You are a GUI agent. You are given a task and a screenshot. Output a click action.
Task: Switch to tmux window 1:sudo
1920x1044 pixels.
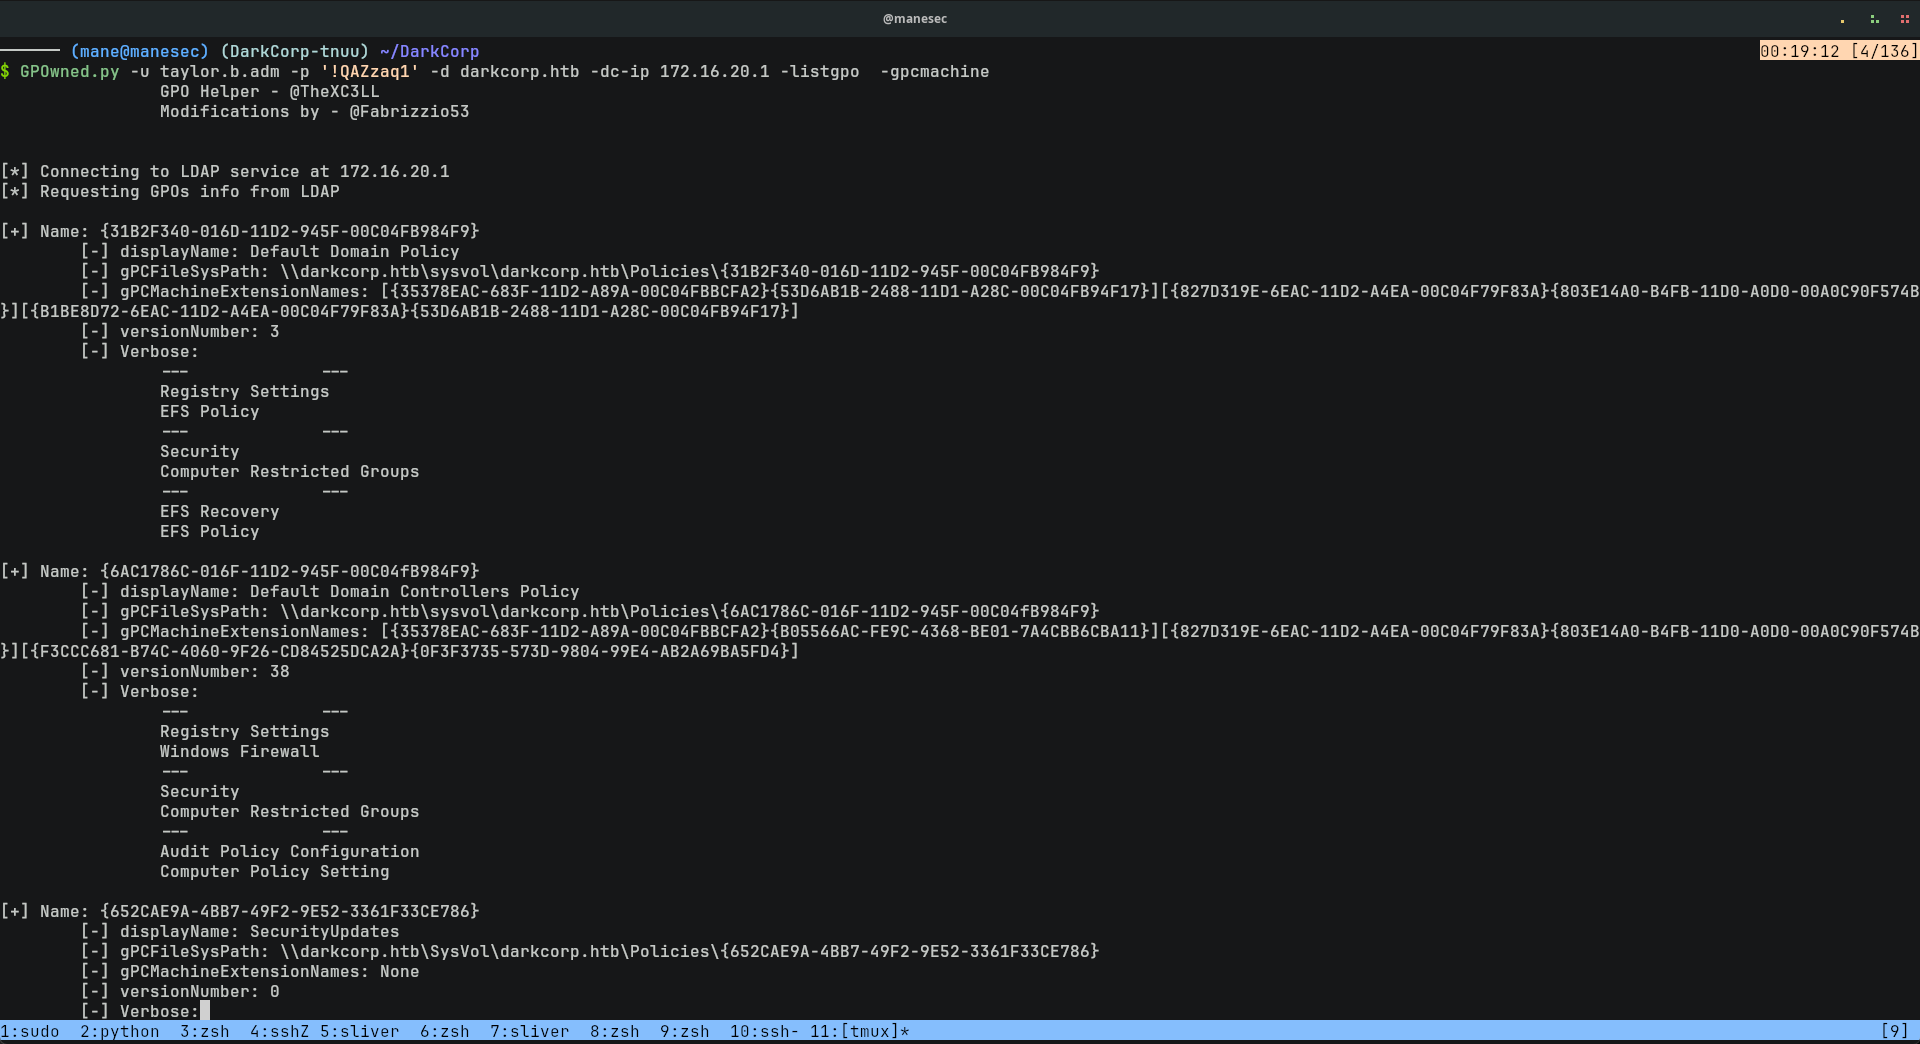point(30,1031)
